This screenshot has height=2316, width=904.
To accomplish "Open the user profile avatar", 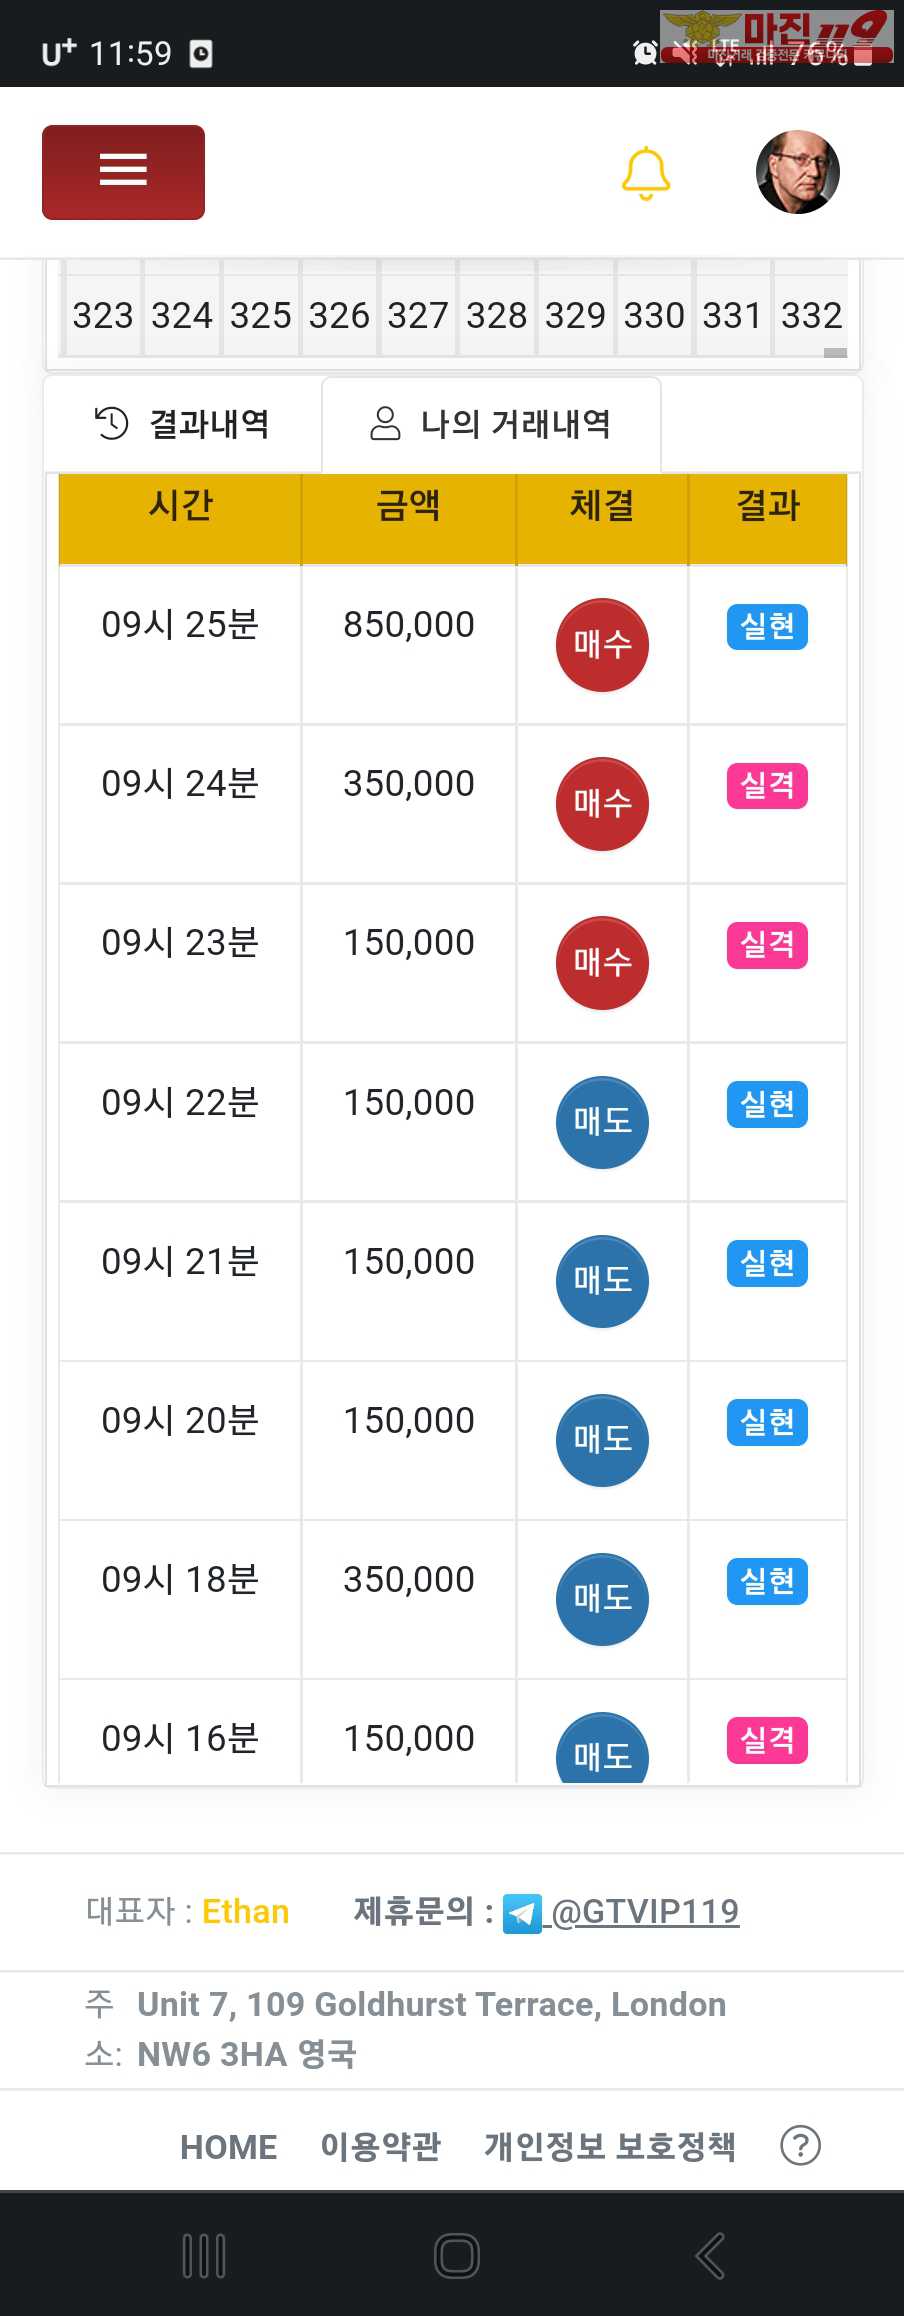I will pos(797,172).
